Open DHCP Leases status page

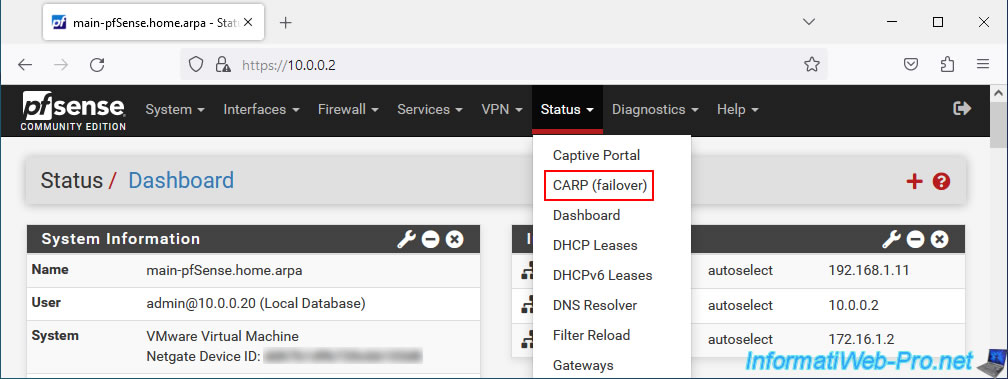[x=595, y=245]
